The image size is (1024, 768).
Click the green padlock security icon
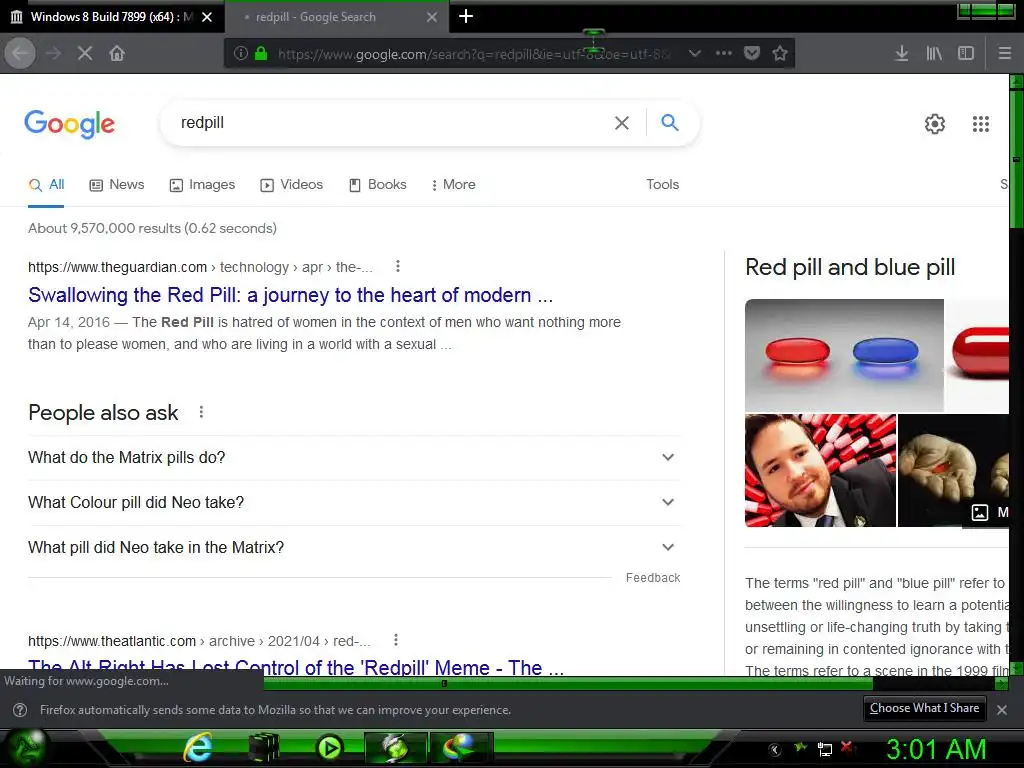coord(261,53)
